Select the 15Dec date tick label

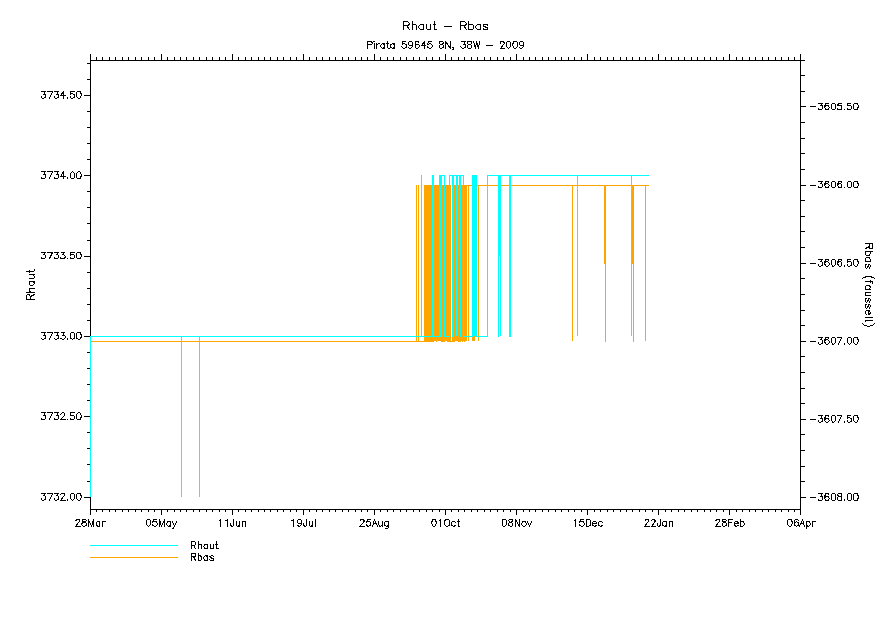tap(587, 522)
